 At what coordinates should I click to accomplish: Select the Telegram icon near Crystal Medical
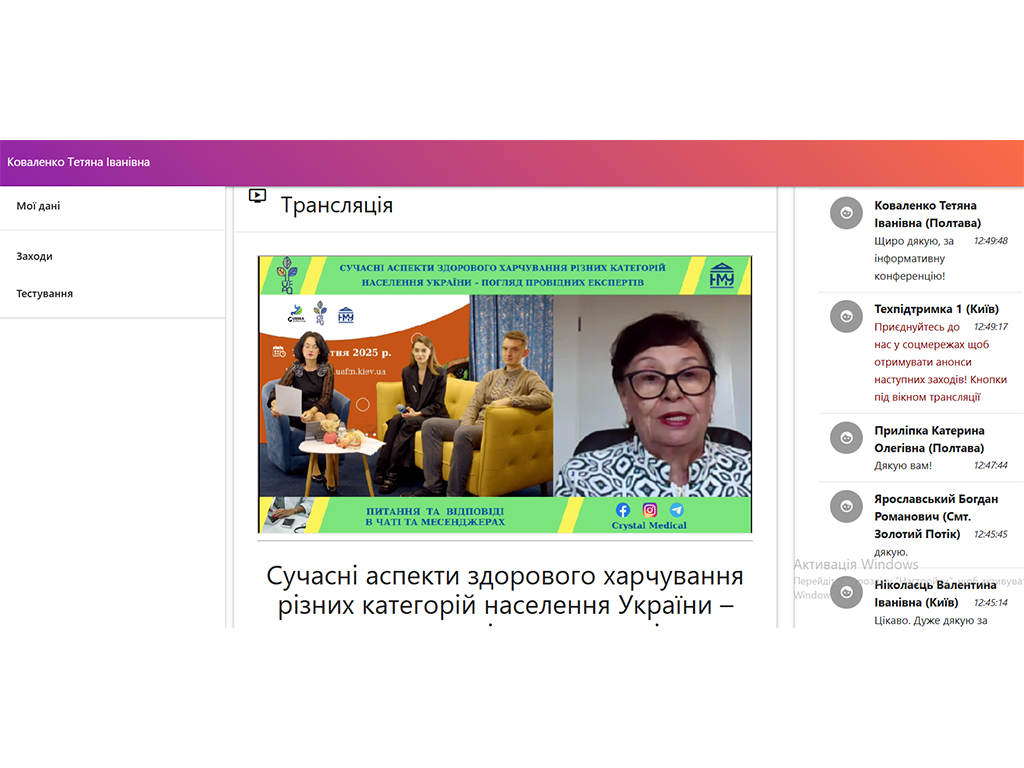677,509
